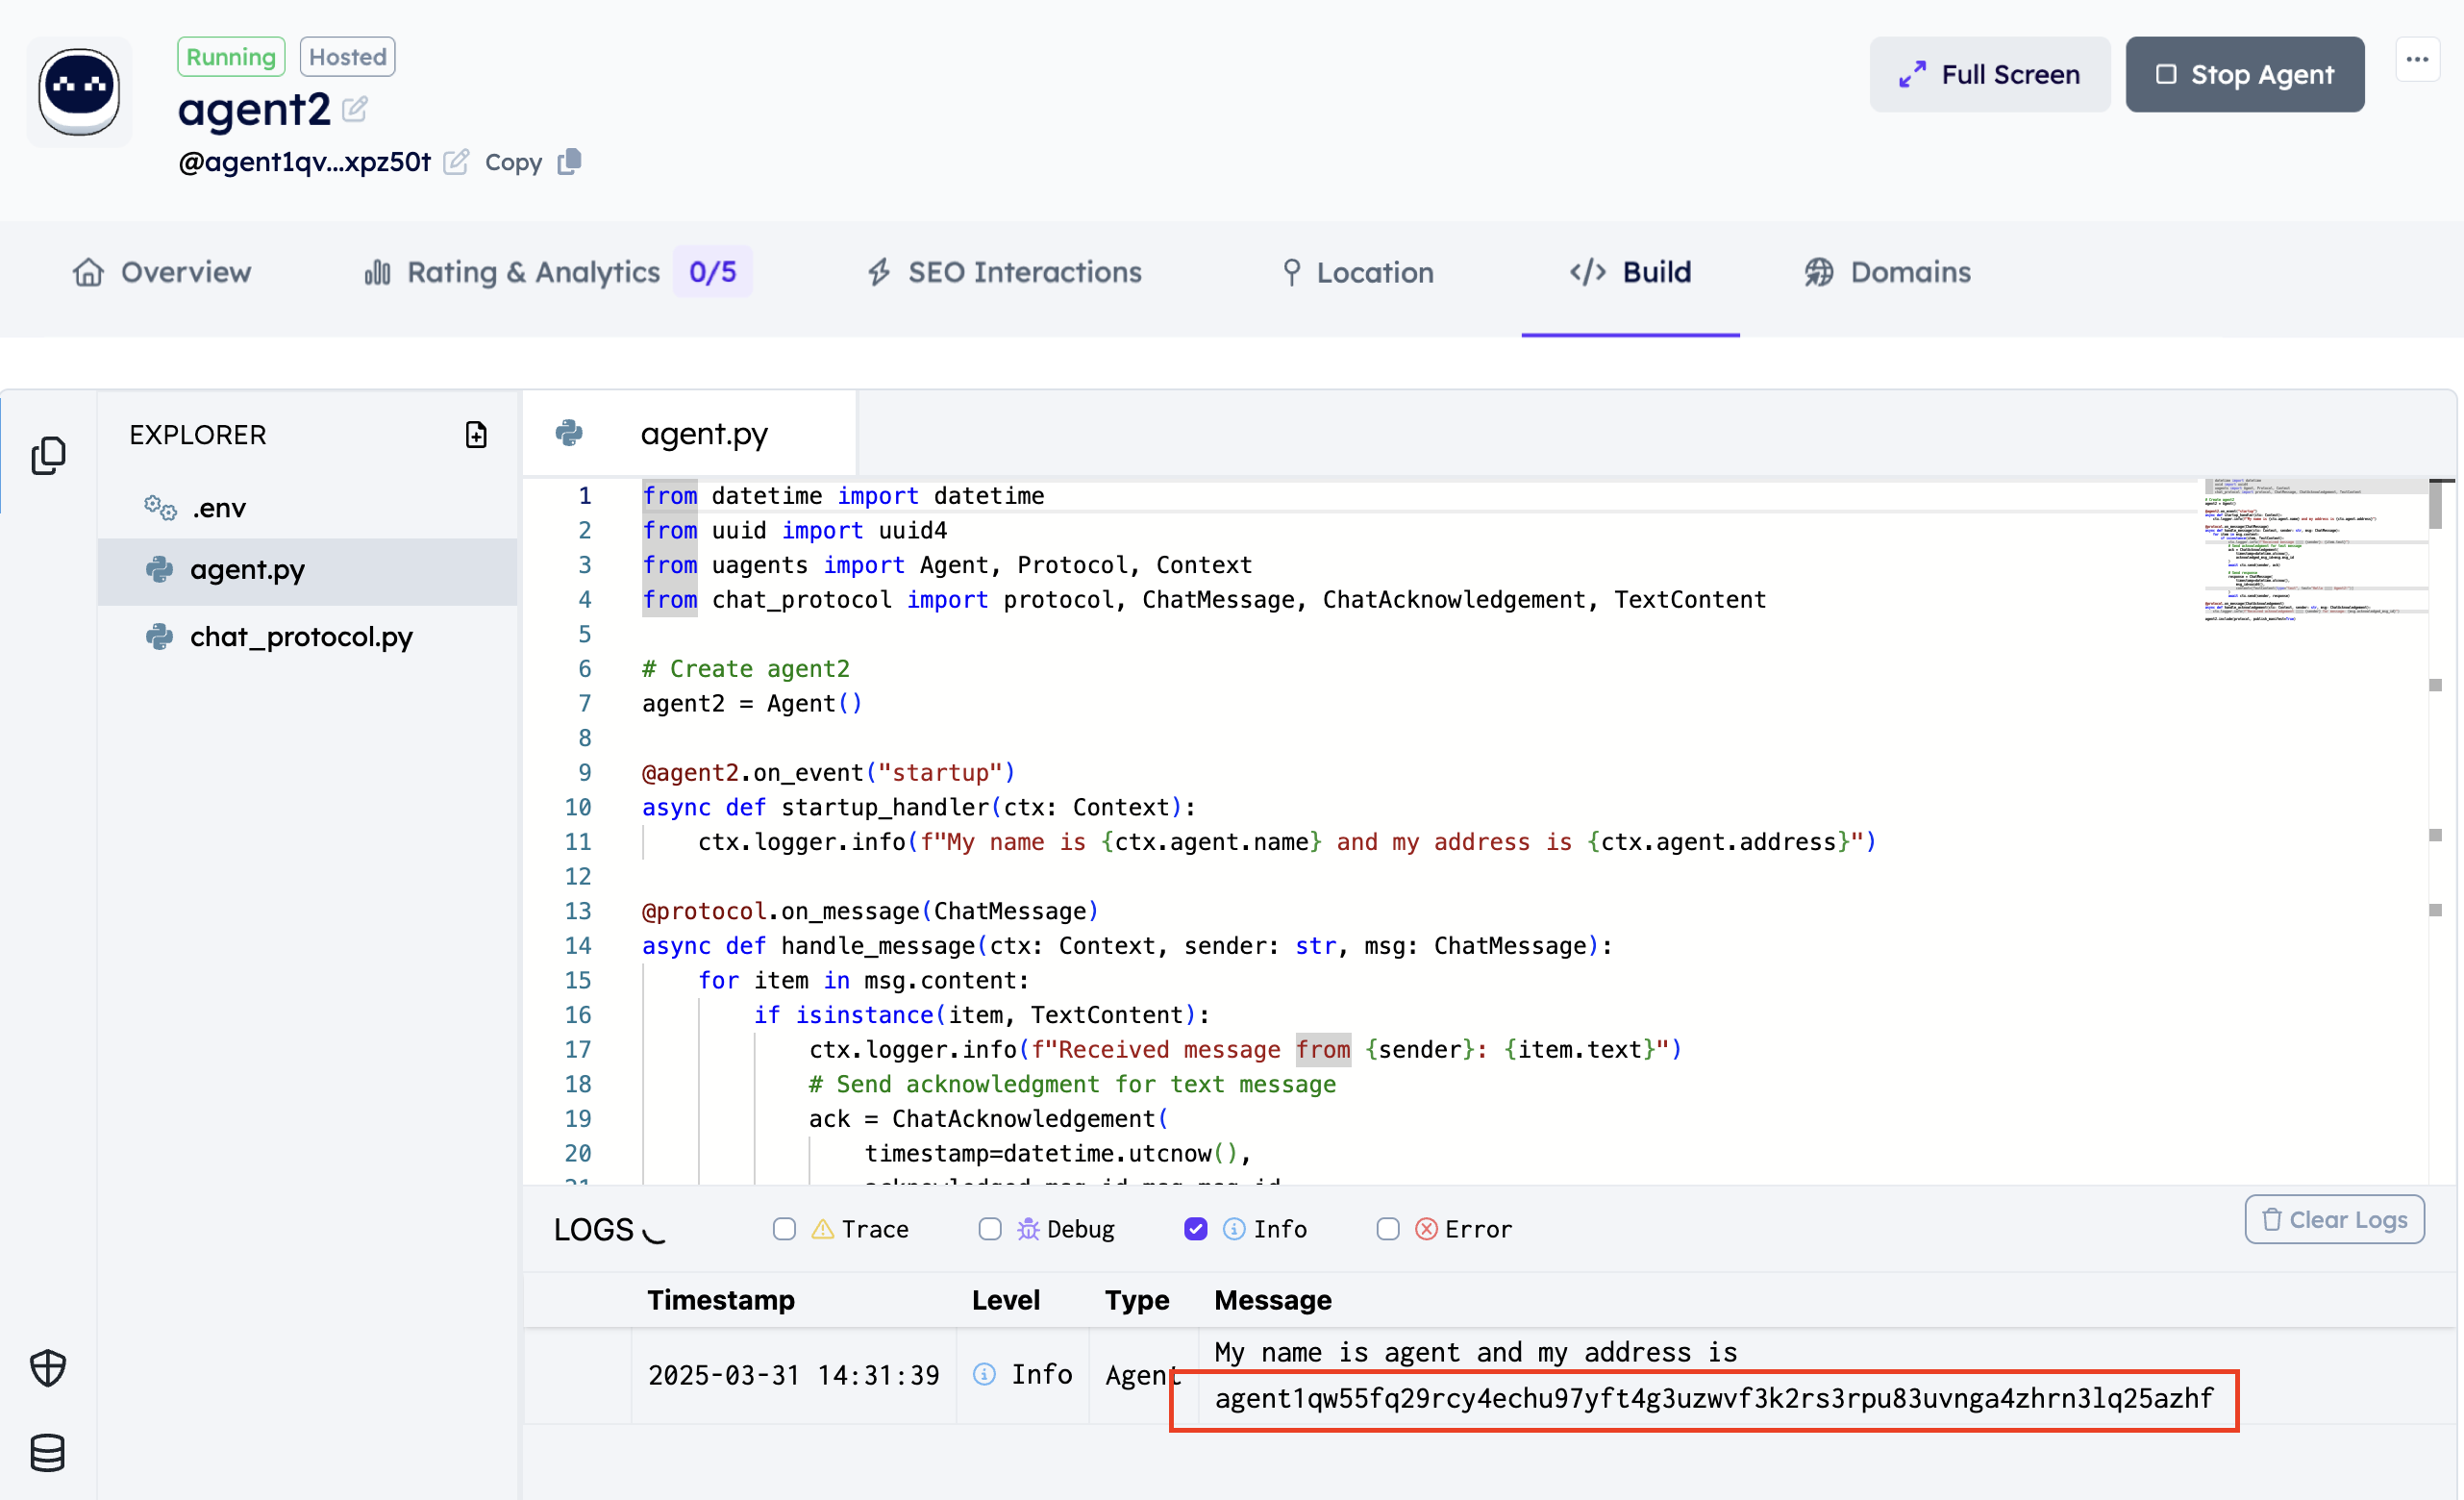Open the three-dots more options menu

tap(2417, 60)
